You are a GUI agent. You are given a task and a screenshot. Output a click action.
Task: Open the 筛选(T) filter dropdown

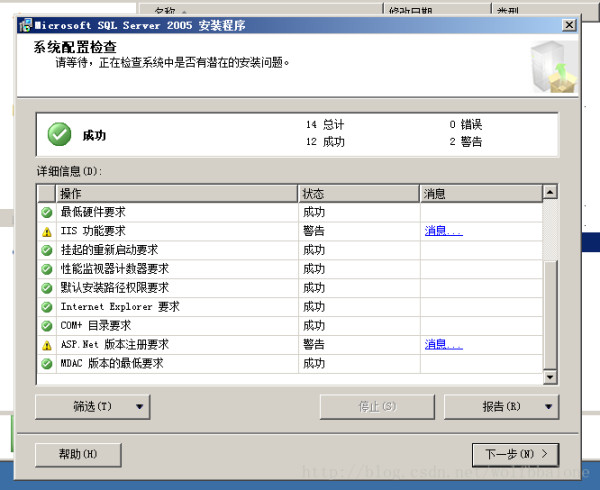(93, 407)
